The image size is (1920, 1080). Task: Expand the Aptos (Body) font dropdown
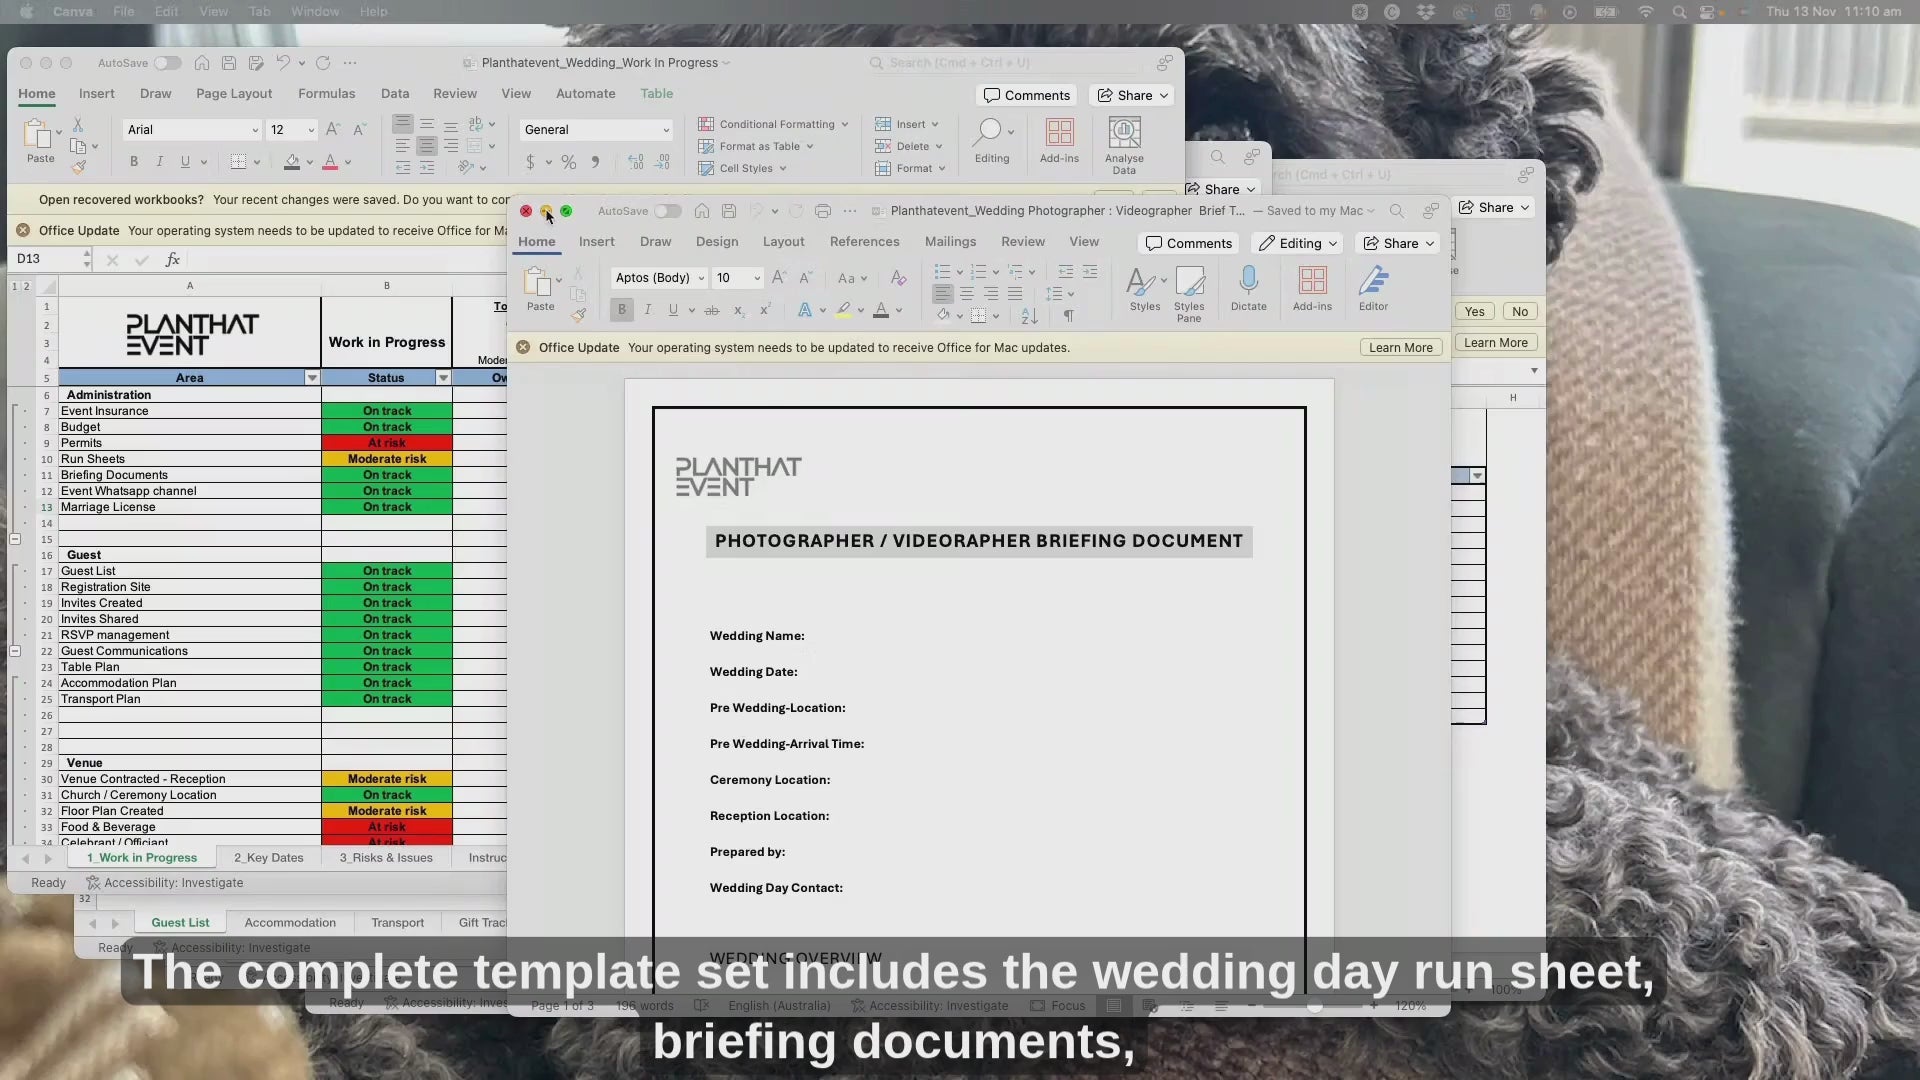(x=701, y=278)
